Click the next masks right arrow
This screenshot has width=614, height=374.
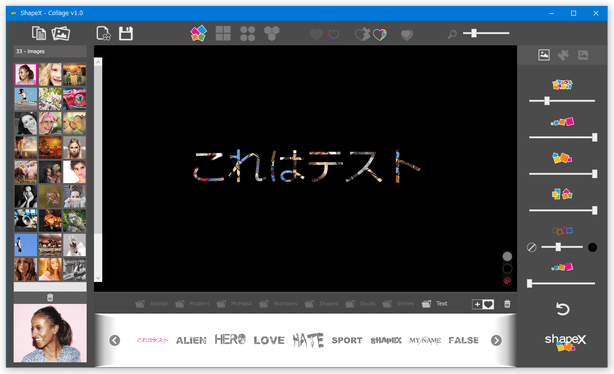496,340
